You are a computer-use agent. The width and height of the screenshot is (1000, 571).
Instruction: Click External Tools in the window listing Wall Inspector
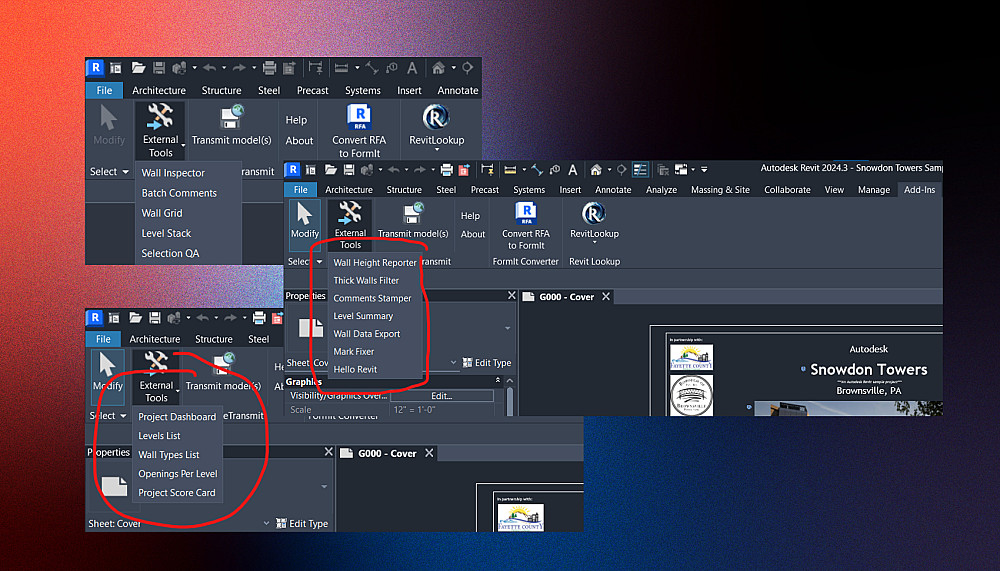[160, 131]
